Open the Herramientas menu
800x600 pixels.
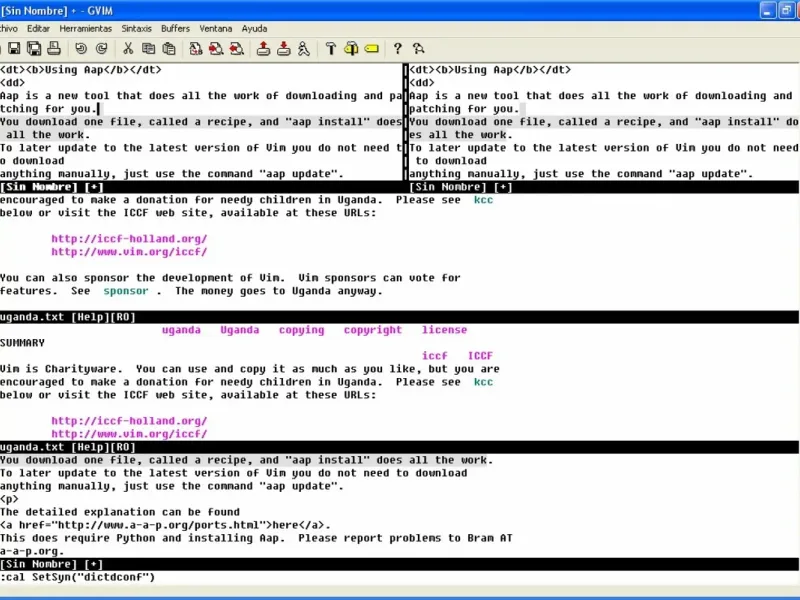pos(86,29)
